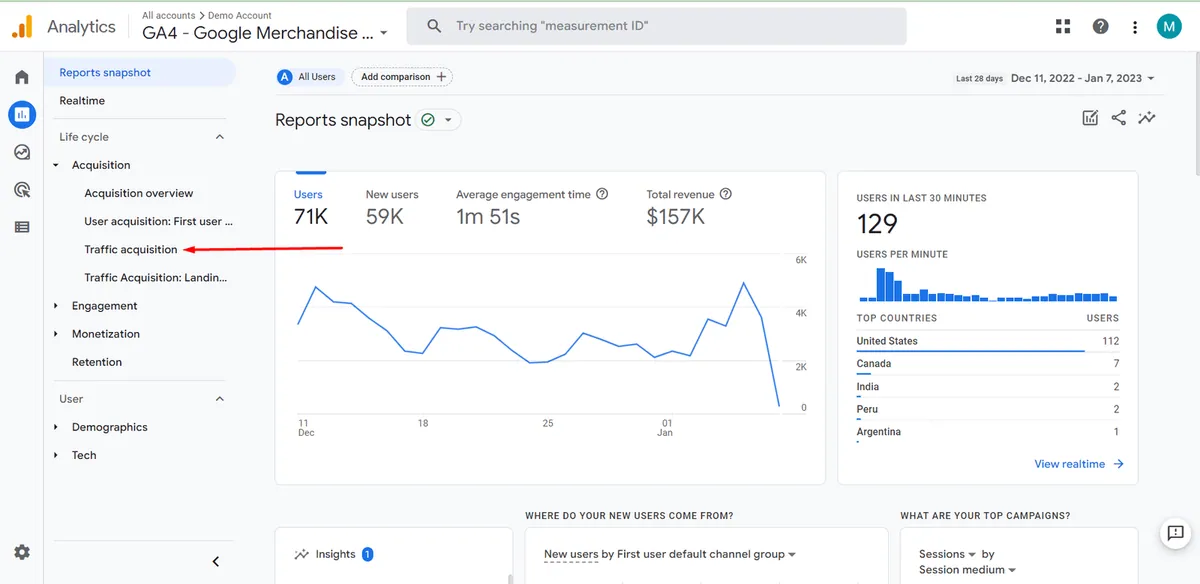Image resolution: width=1200 pixels, height=584 pixels.
Task: Click the Argentina country row
Action: [x=987, y=433]
